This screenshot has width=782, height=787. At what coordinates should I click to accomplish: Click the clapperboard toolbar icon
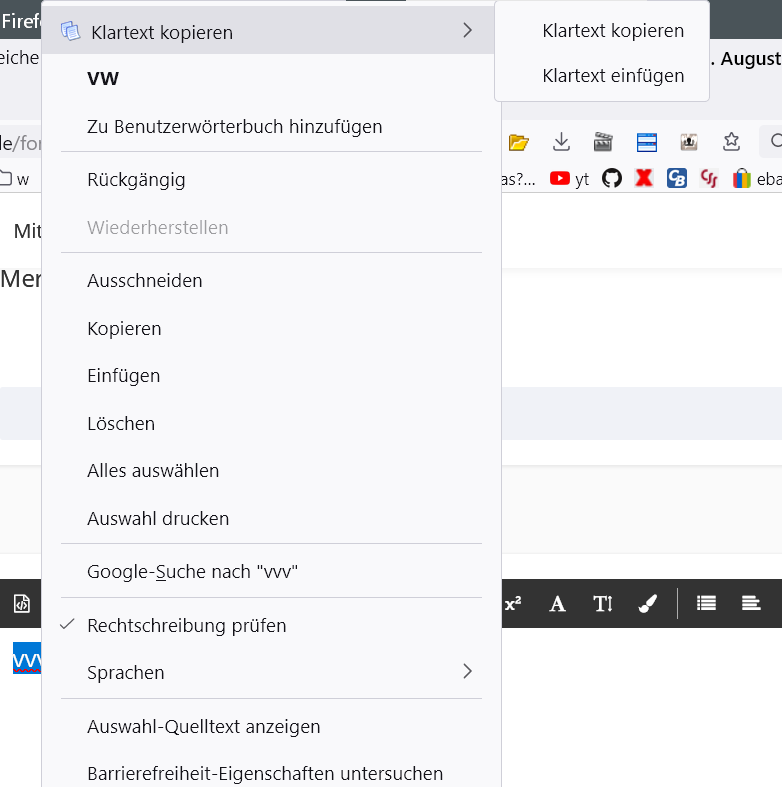(602, 142)
